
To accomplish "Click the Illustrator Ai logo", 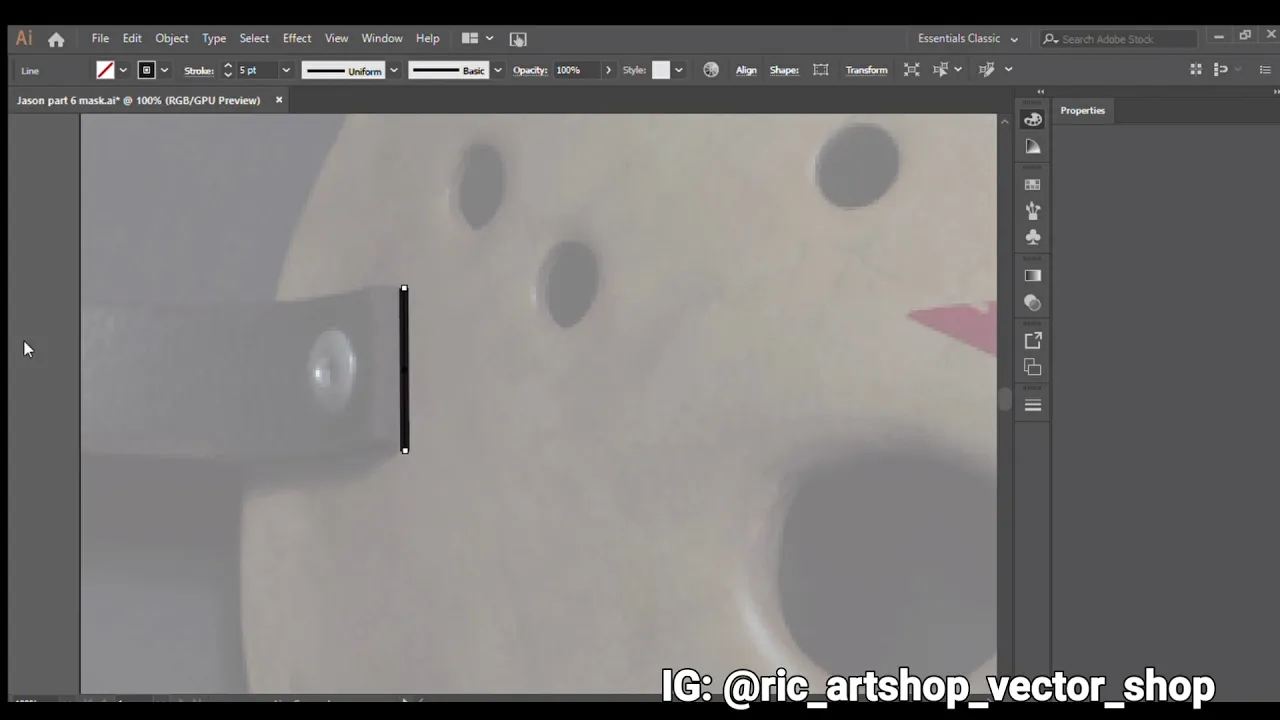I will coord(24,38).
